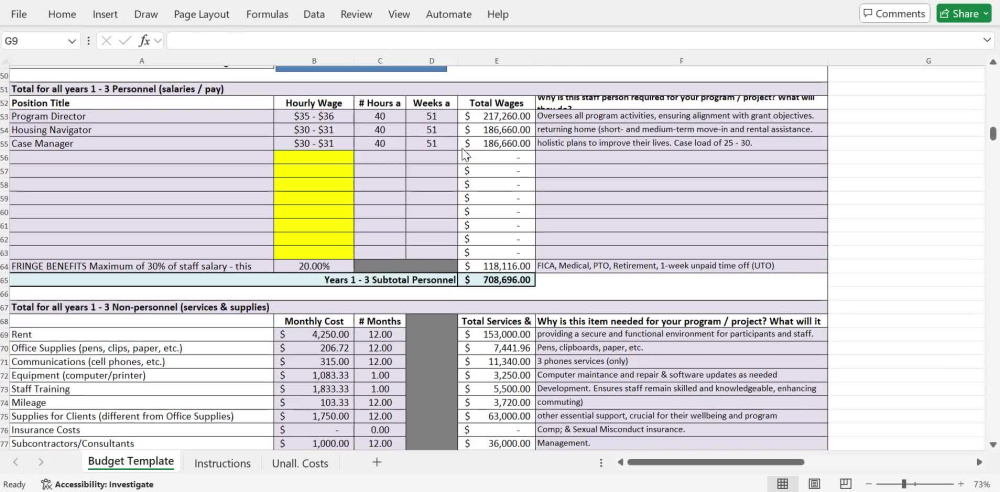This screenshot has height=492, width=1000.
Task: Open the Insert ribbon tab
Action: pos(105,14)
